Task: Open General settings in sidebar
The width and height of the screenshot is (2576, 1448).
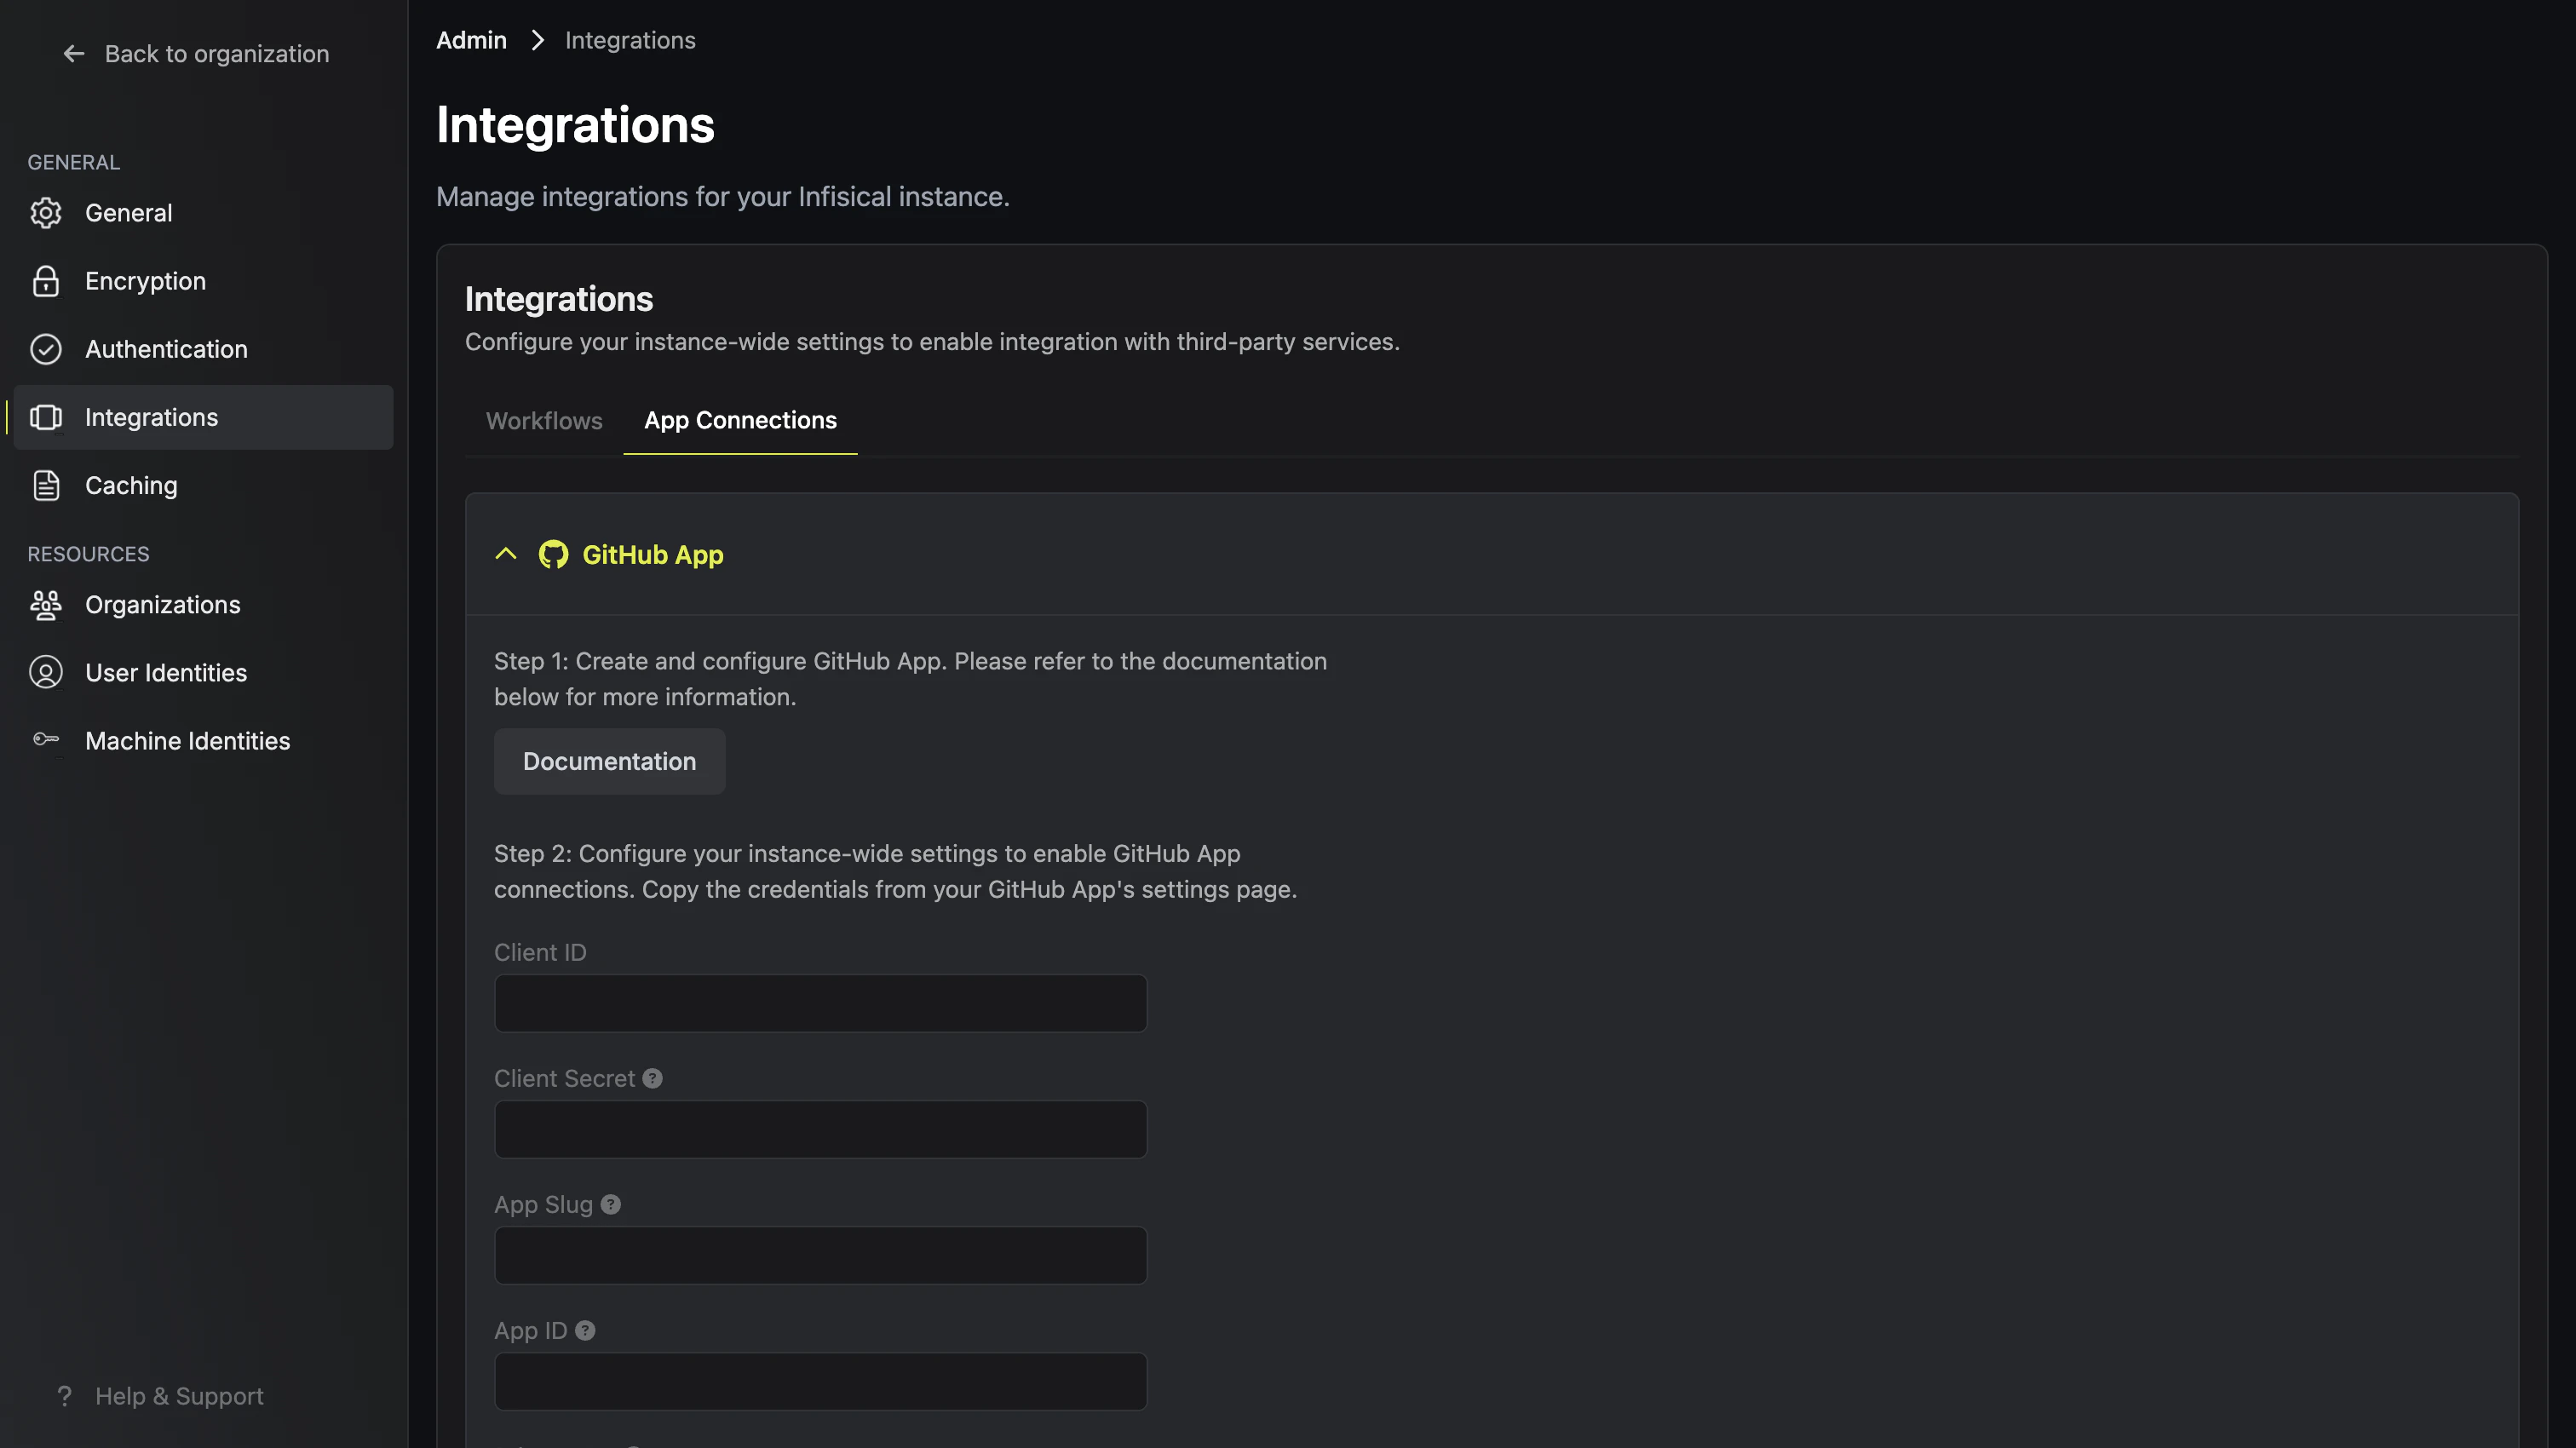Action: 204,213
